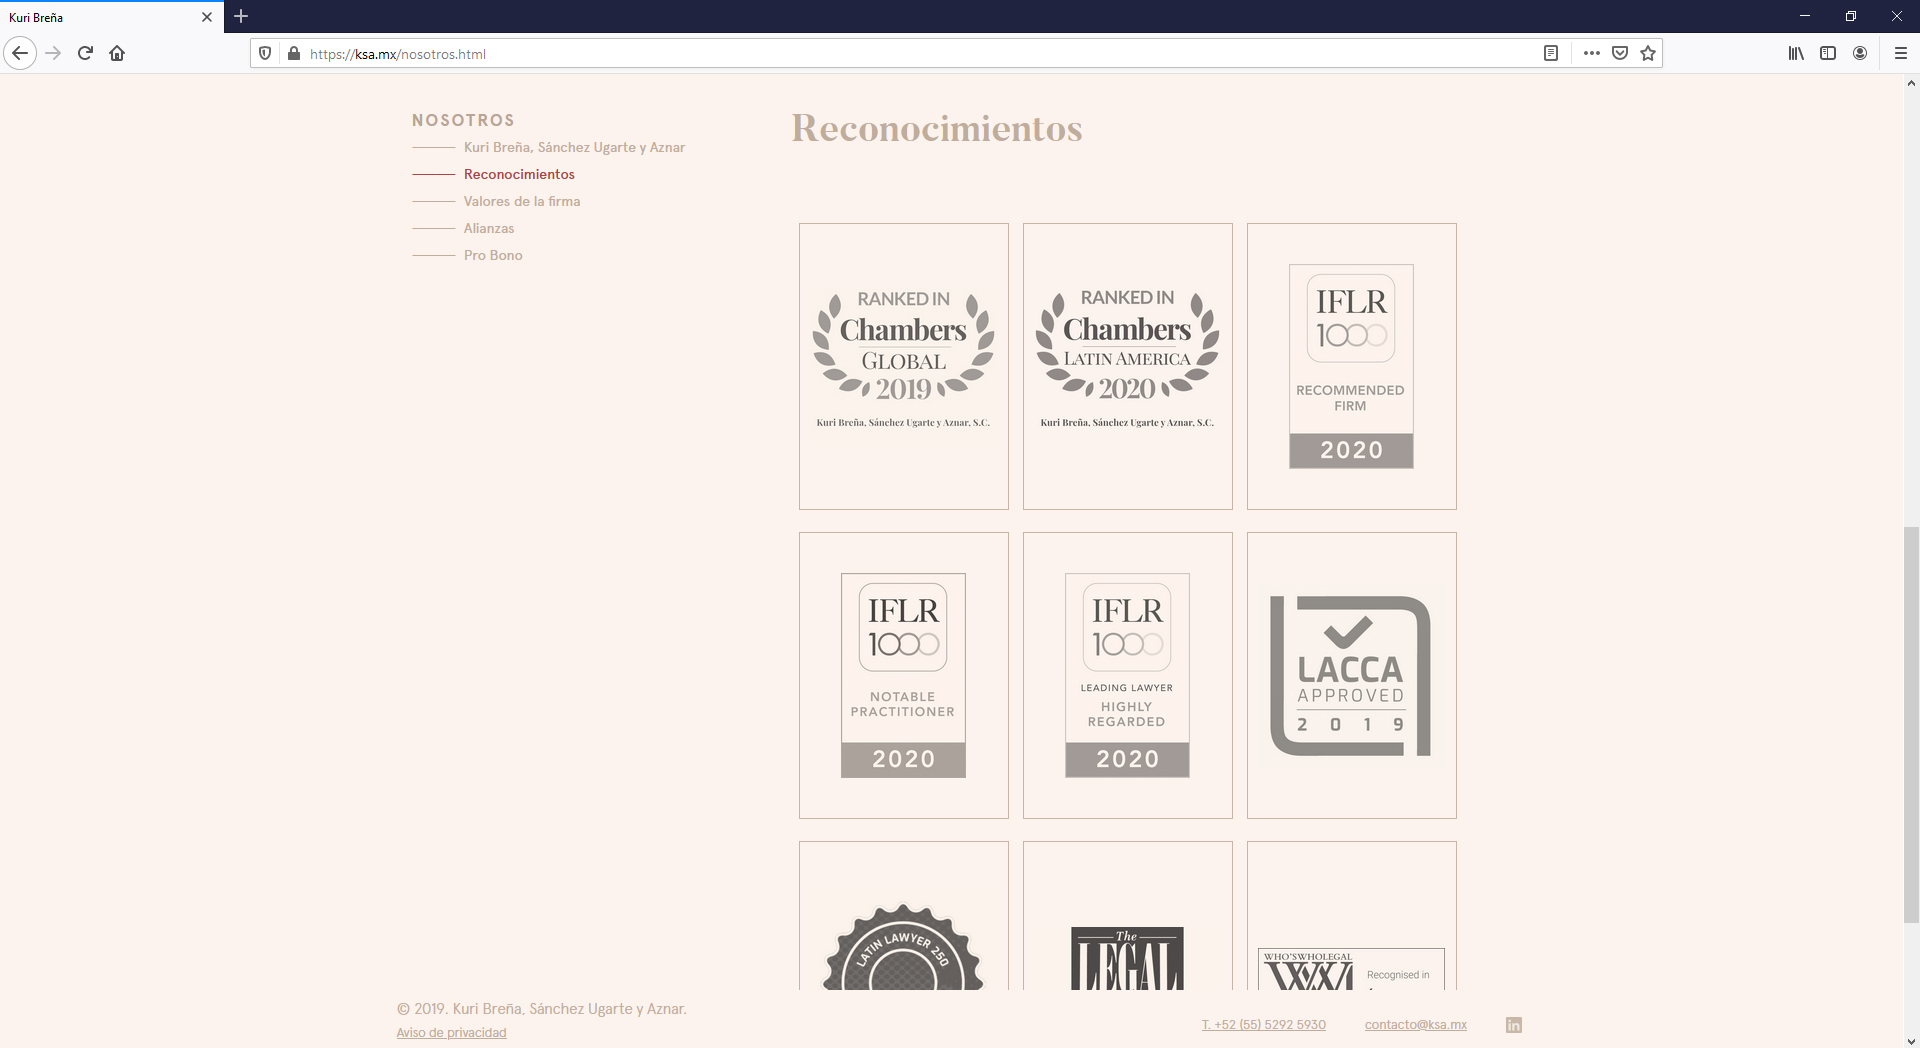Viewport: 1920px width, 1048px height.
Task: Click the LACCA Approved 2019 badge
Action: coord(1352,675)
